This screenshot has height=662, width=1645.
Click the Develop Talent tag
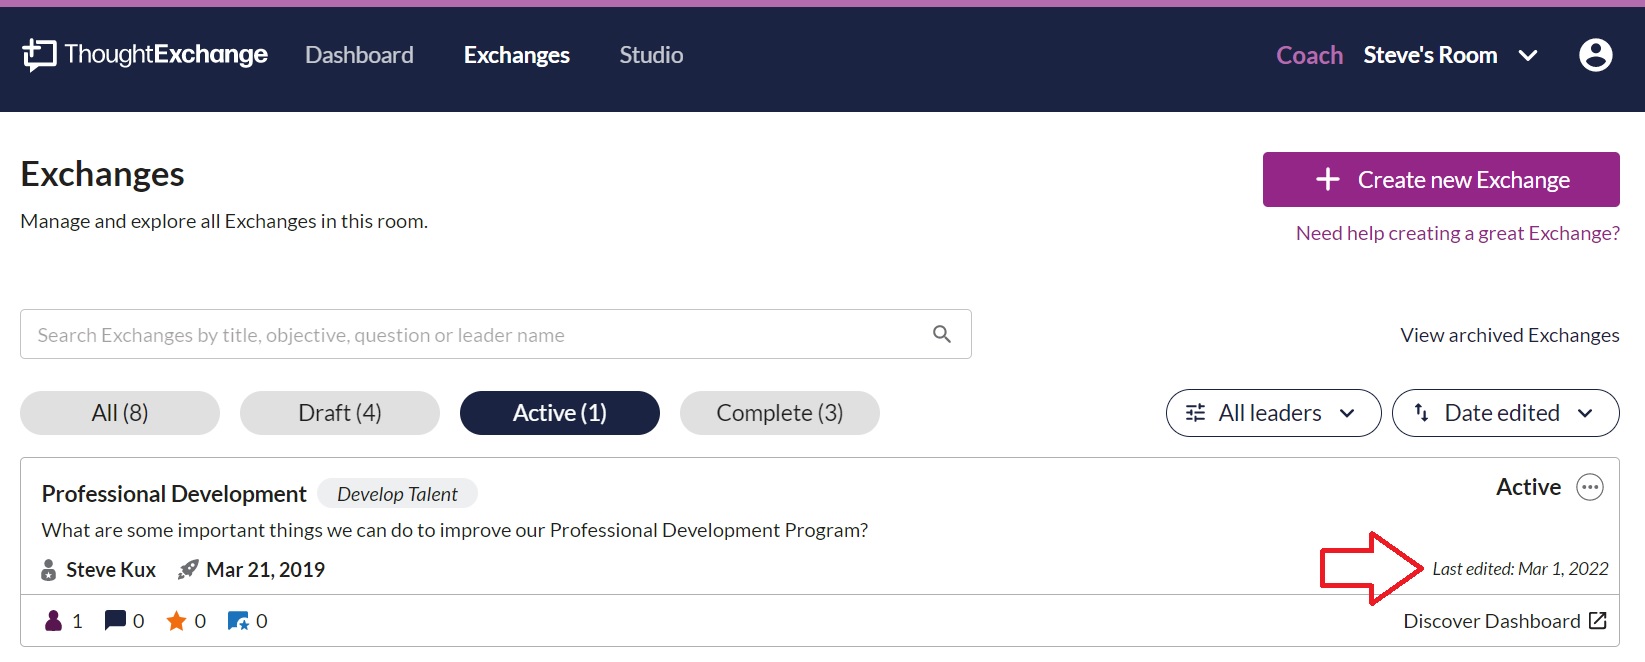[x=397, y=494]
